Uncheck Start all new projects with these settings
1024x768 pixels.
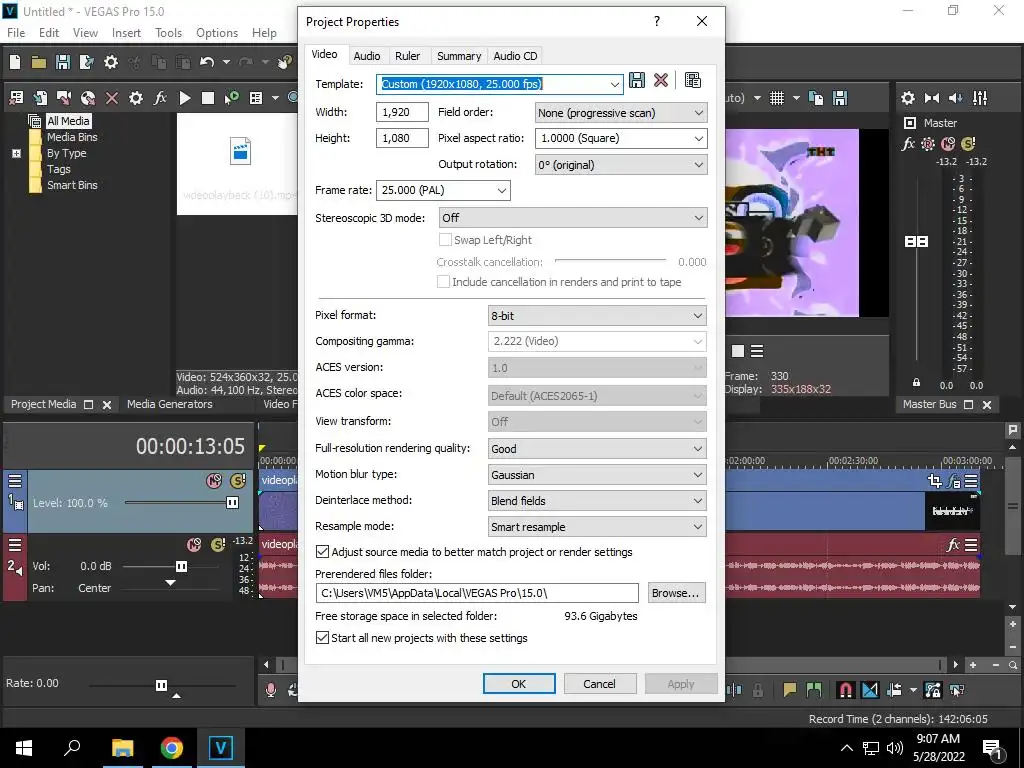pos(322,637)
